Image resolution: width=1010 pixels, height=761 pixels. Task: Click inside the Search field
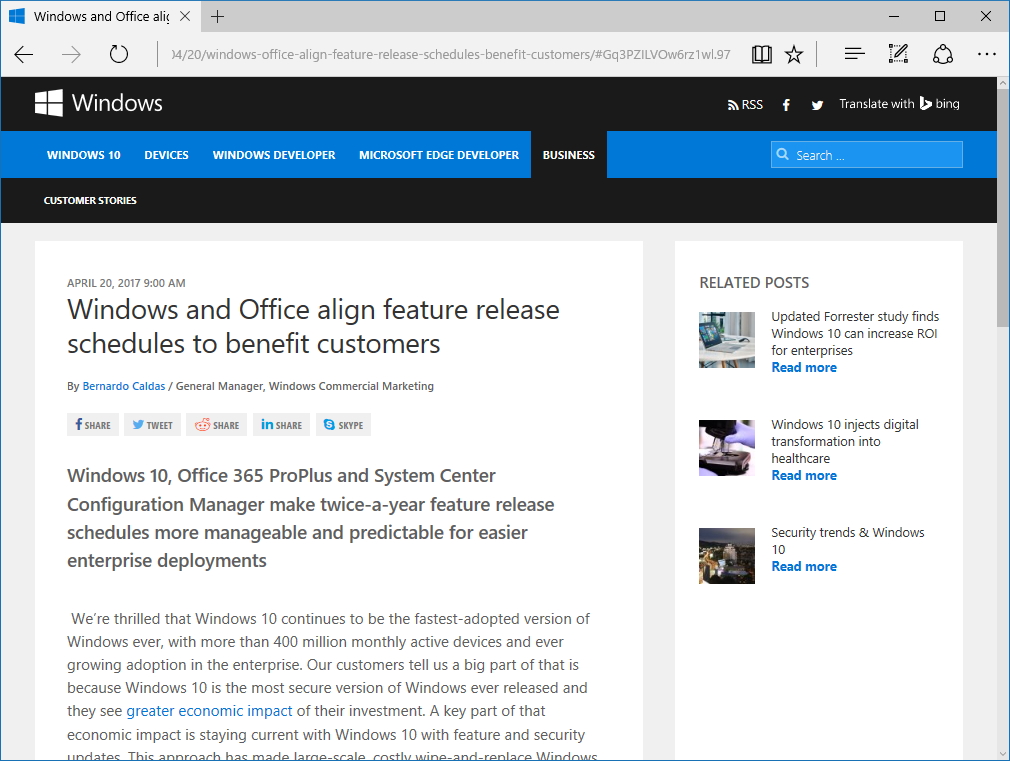[x=875, y=155]
